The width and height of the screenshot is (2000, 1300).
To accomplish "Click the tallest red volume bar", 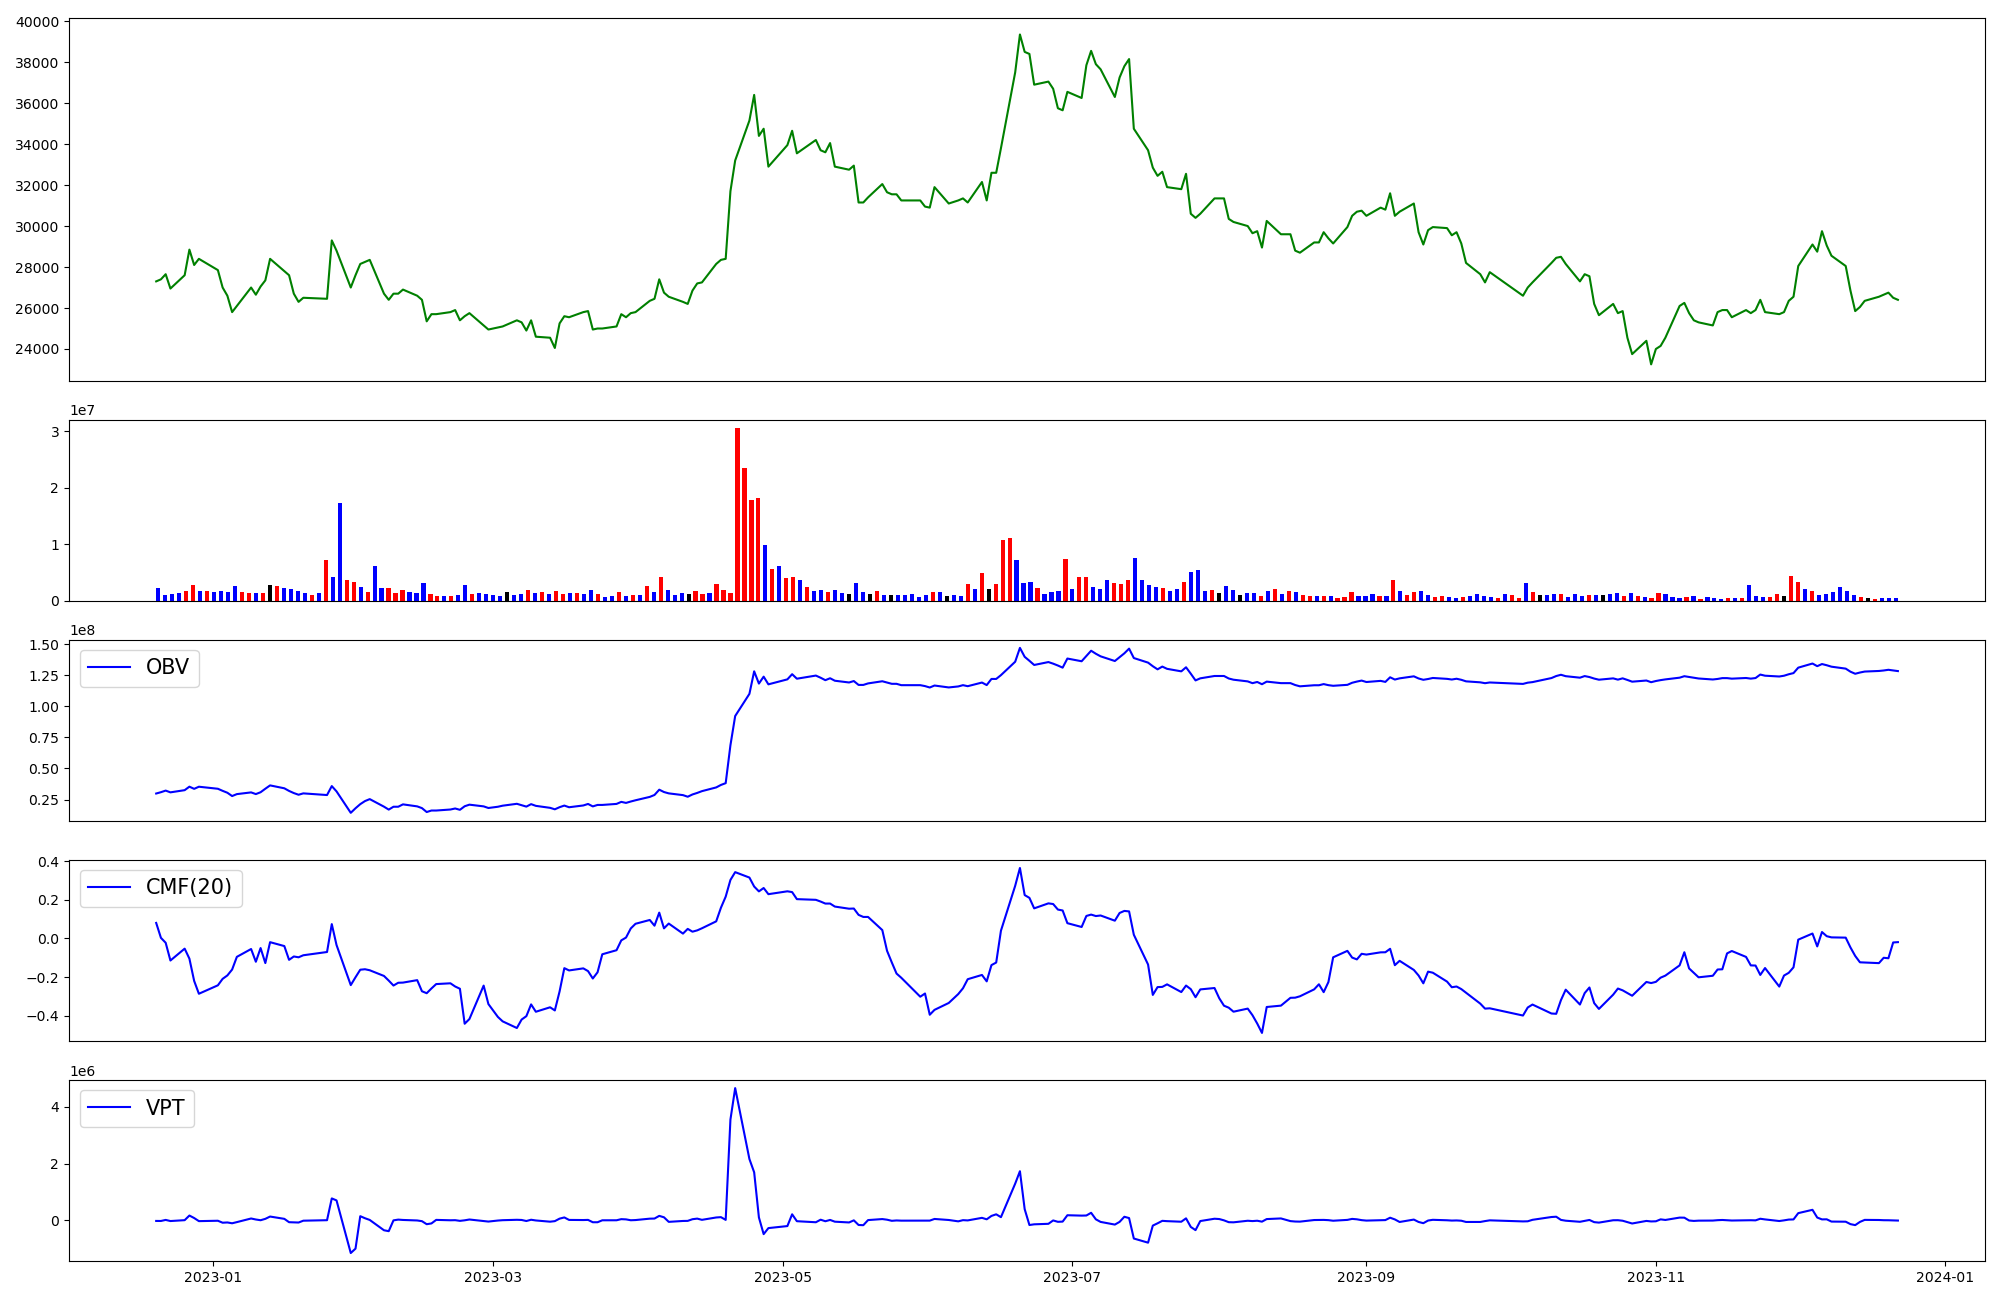I will [737, 514].
